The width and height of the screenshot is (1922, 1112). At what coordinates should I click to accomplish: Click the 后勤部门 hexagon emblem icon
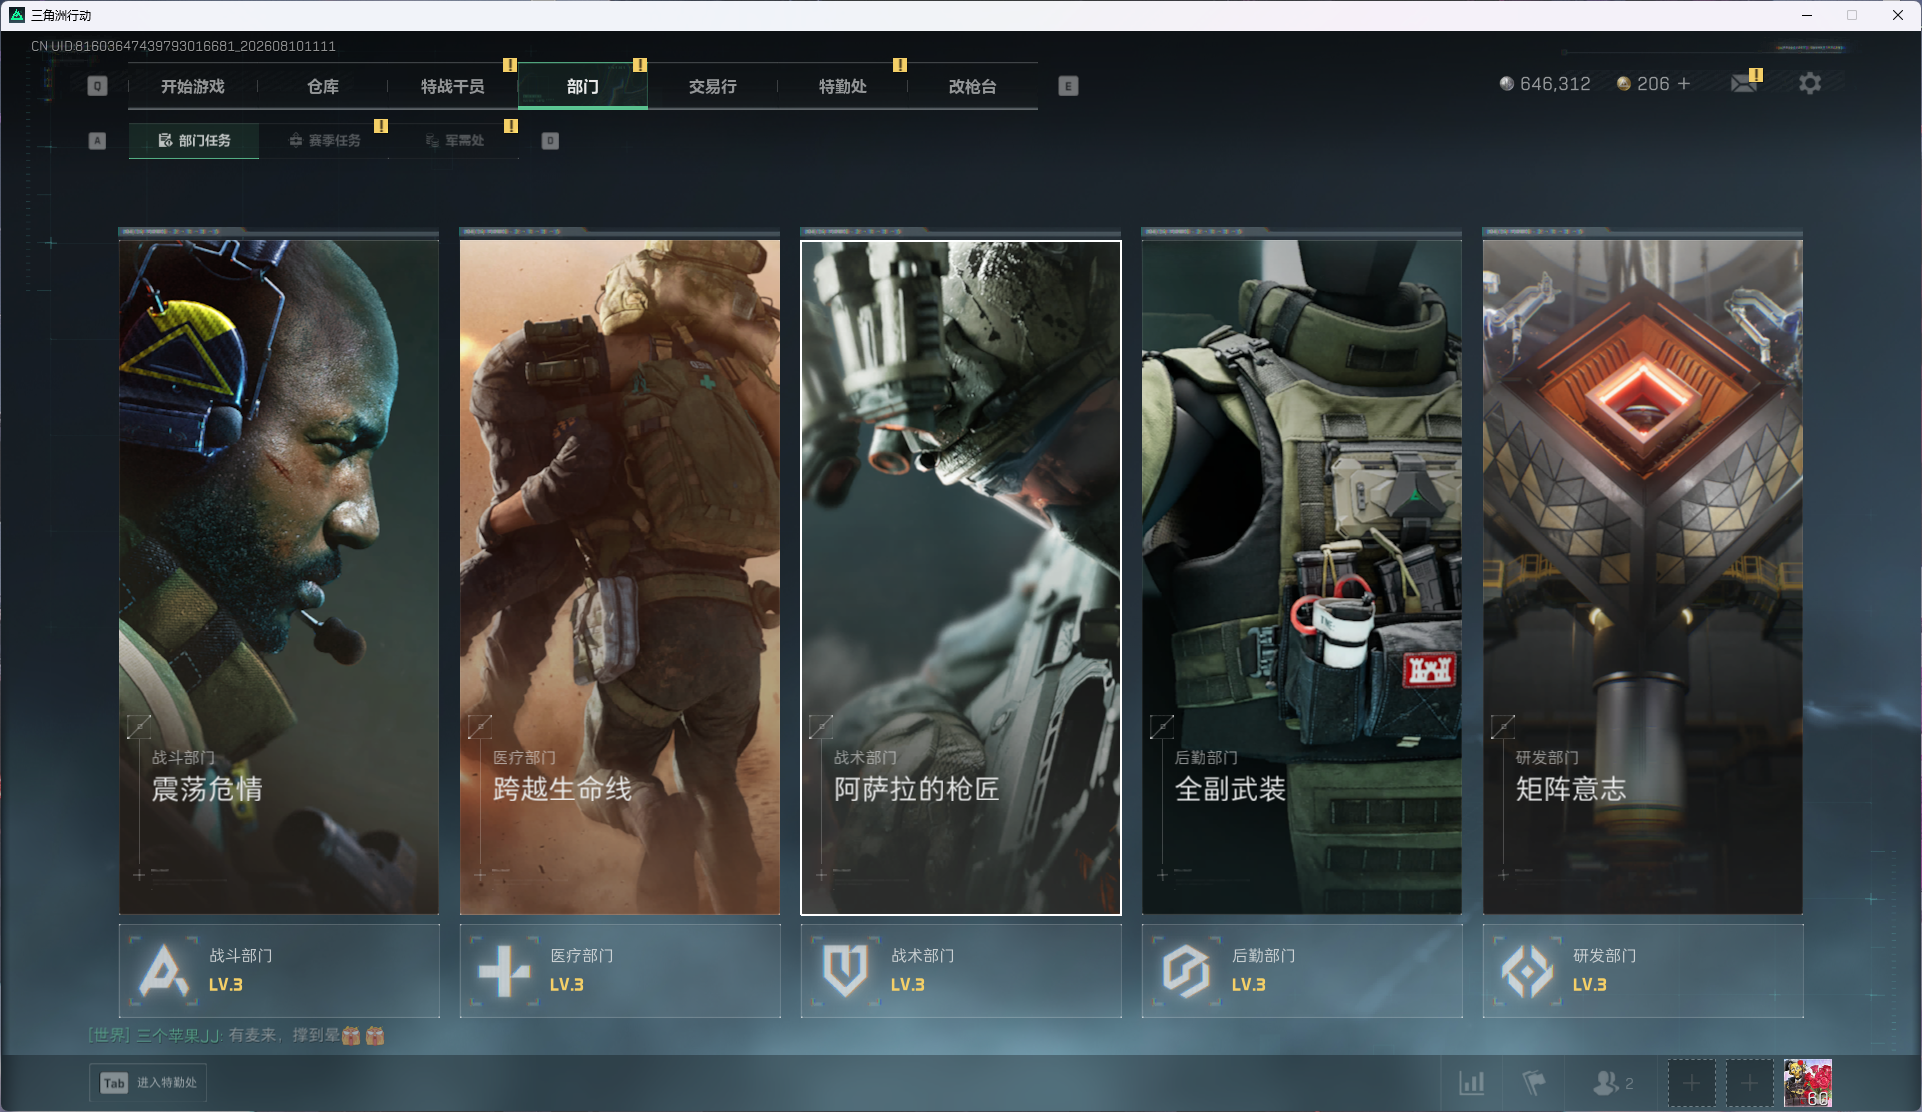[x=1187, y=970]
